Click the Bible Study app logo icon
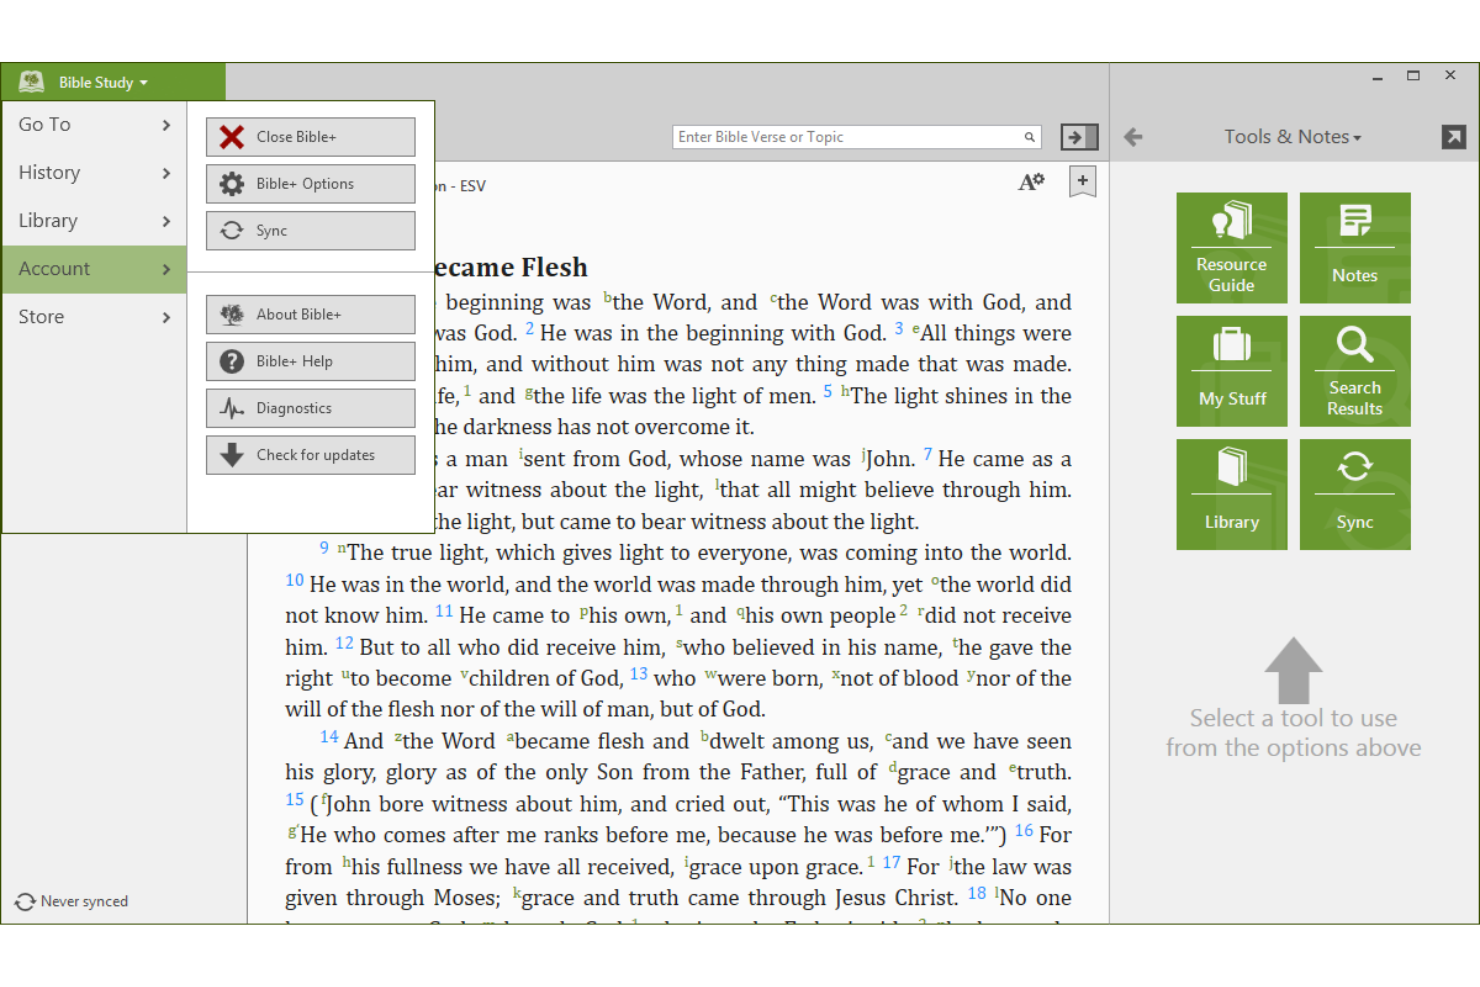Viewport: 1480px width, 987px height. pyautogui.click(x=31, y=82)
